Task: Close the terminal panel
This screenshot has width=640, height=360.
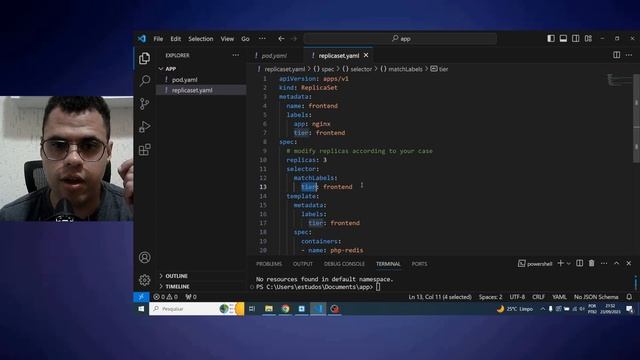Action: tap(629, 263)
